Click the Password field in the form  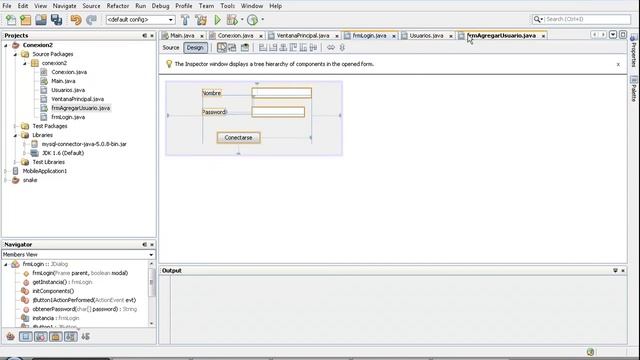coord(278,112)
